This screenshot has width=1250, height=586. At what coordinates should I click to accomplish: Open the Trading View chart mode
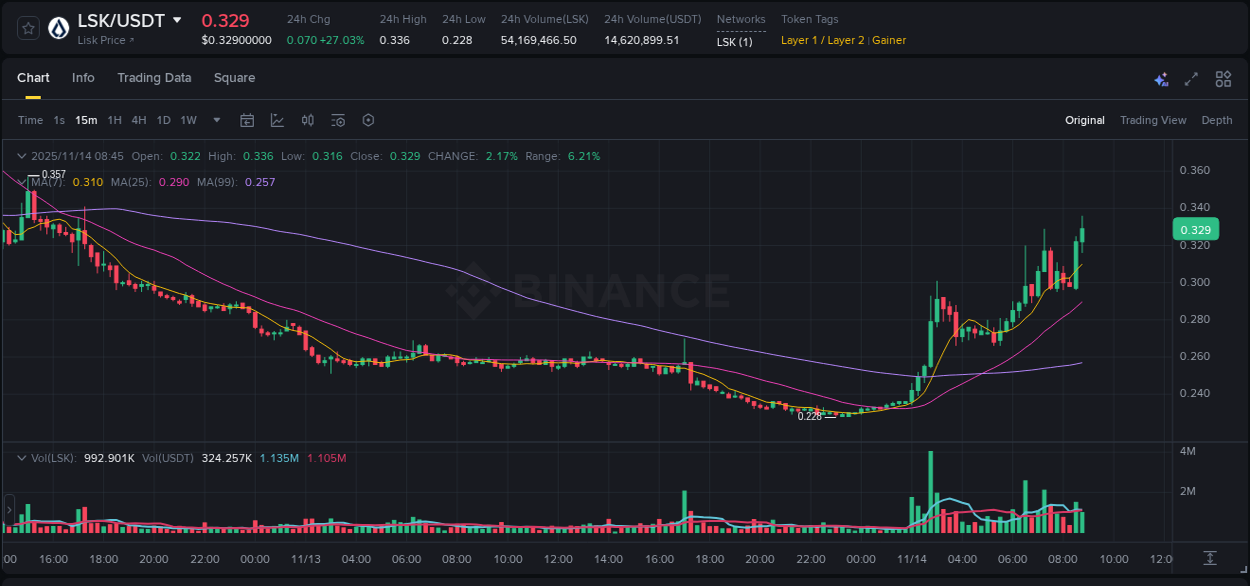[1153, 120]
